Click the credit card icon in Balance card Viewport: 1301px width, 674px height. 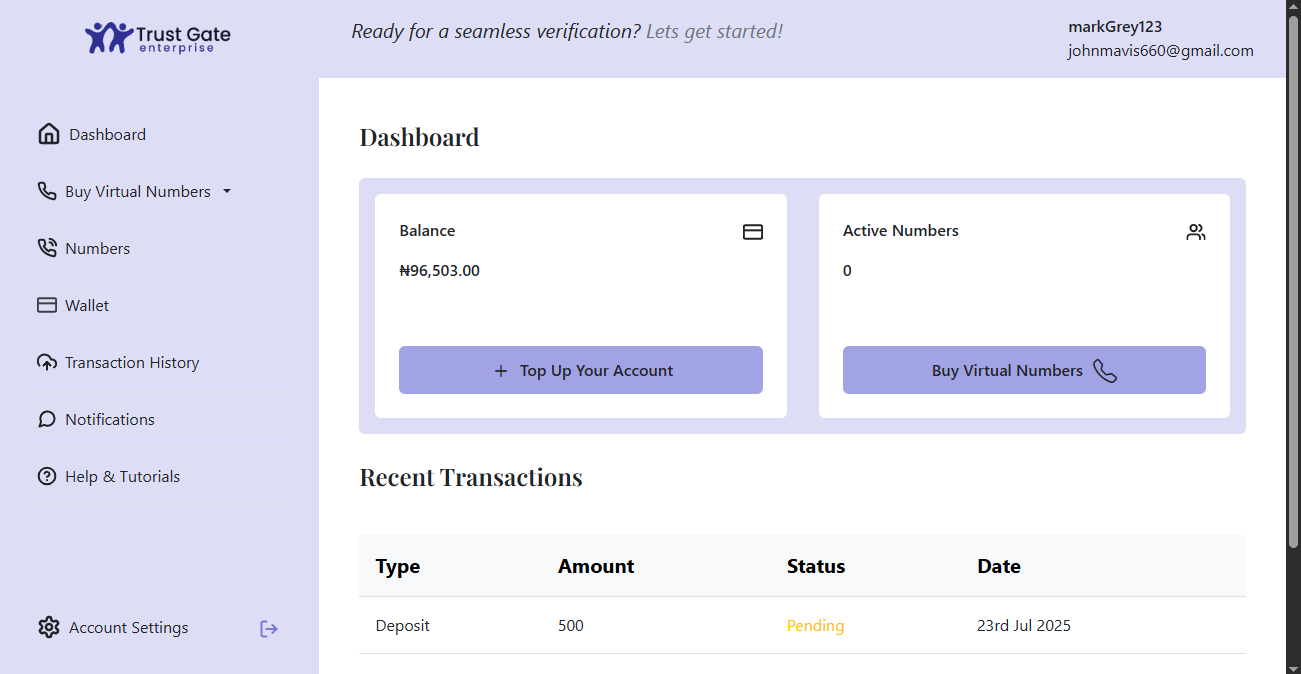coord(753,232)
